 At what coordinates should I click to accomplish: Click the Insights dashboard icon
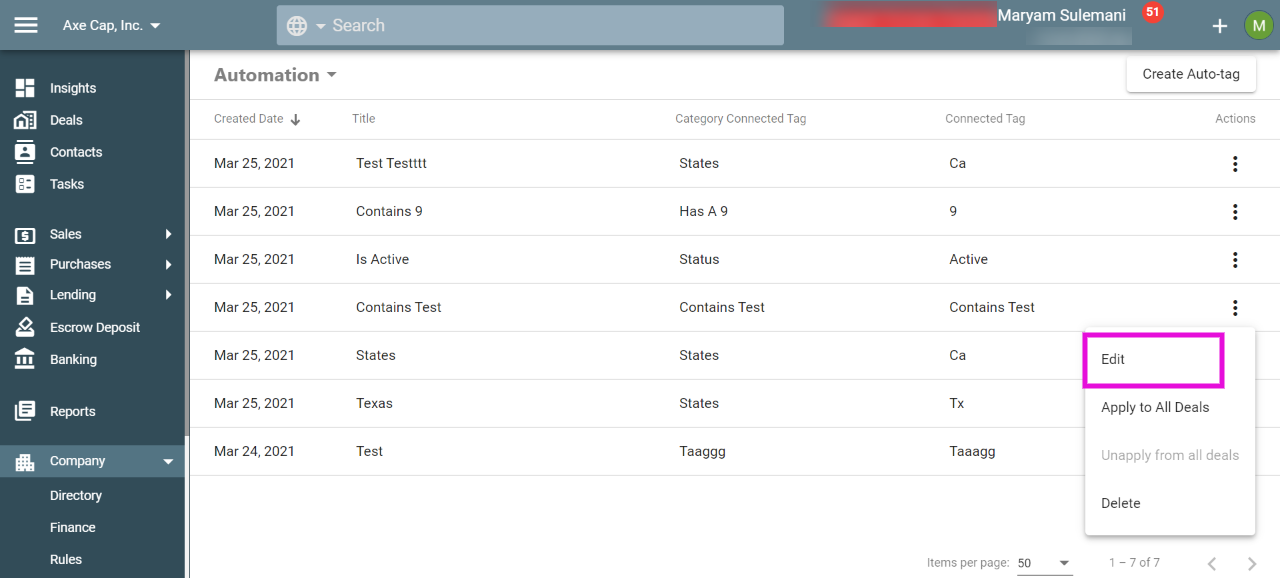[25, 88]
